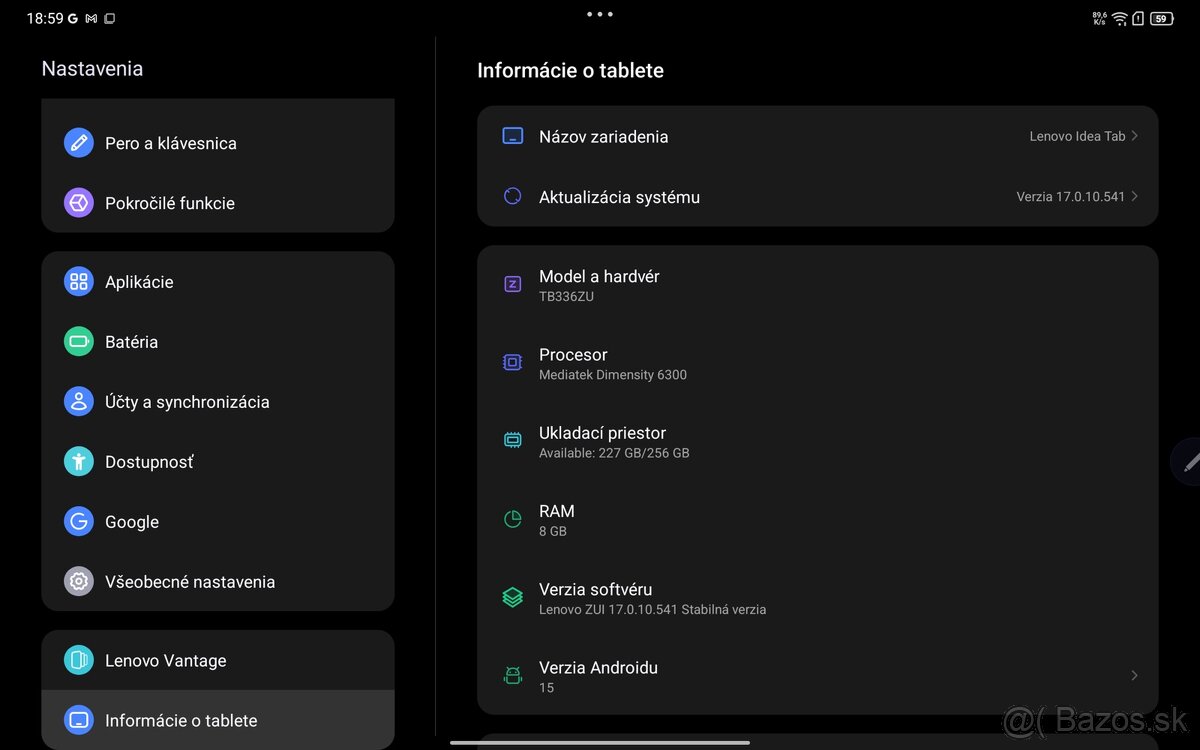Select Lenovo Vantage from the sidebar
Screen dimensions: 1200x750
click(x=166, y=660)
